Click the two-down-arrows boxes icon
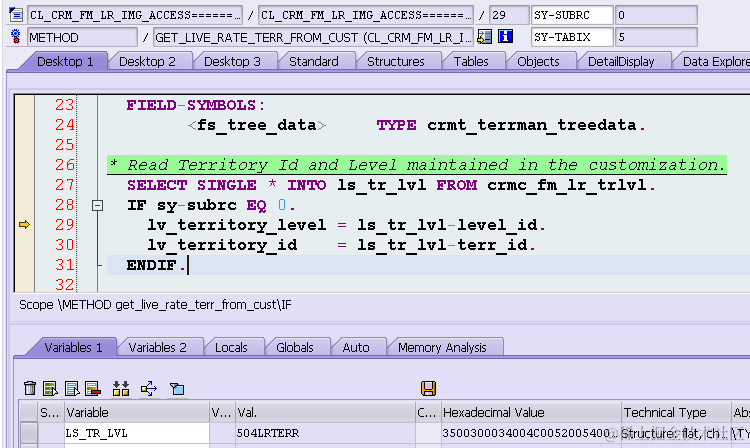The image size is (750, 448). 121,388
